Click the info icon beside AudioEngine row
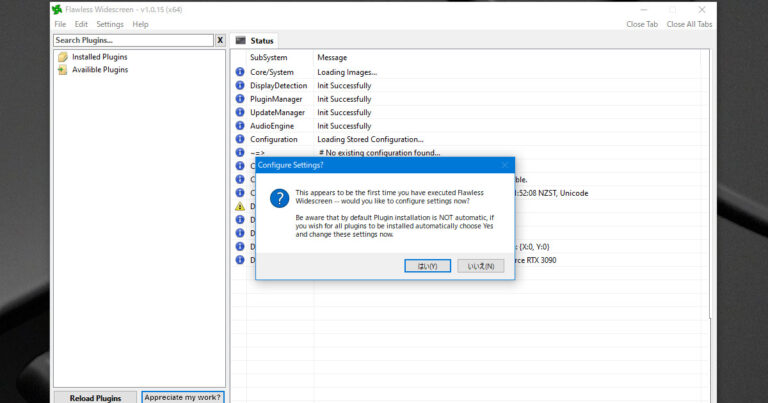 tap(240, 126)
